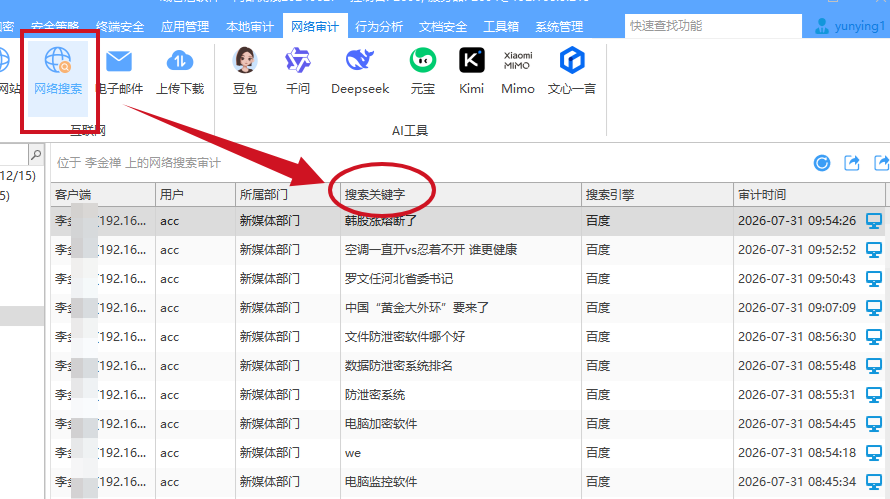The width and height of the screenshot is (890, 499).
Task: Click monitor icon in 08:54:18 row
Action: (874, 452)
